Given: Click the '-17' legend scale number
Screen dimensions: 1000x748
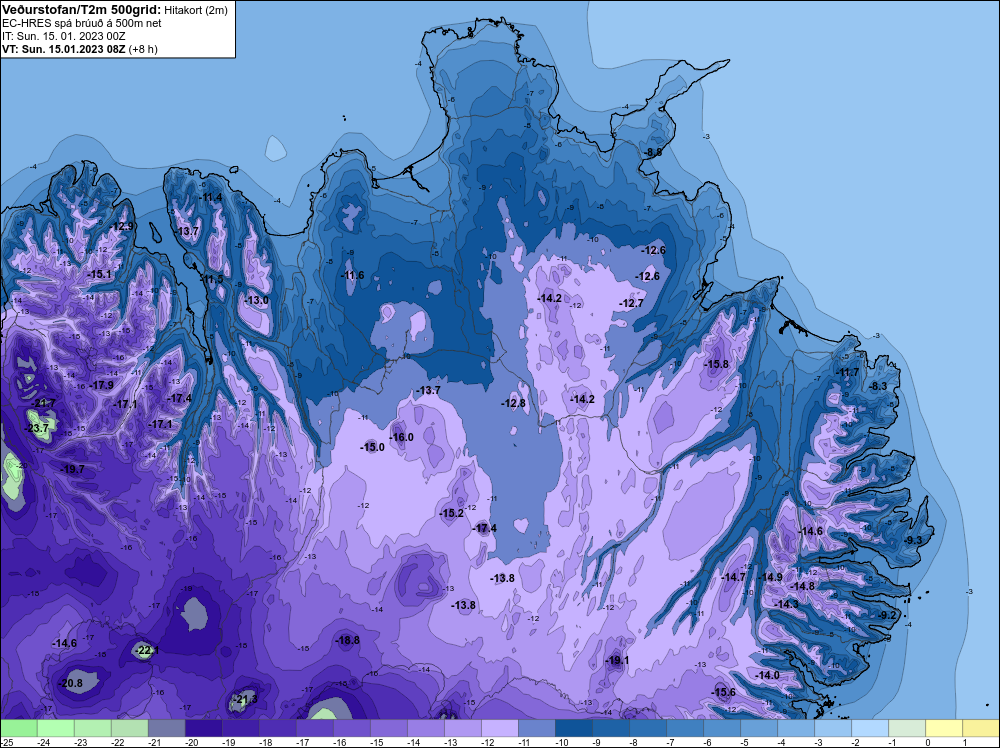Looking at the screenshot, I should [x=303, y=742].
